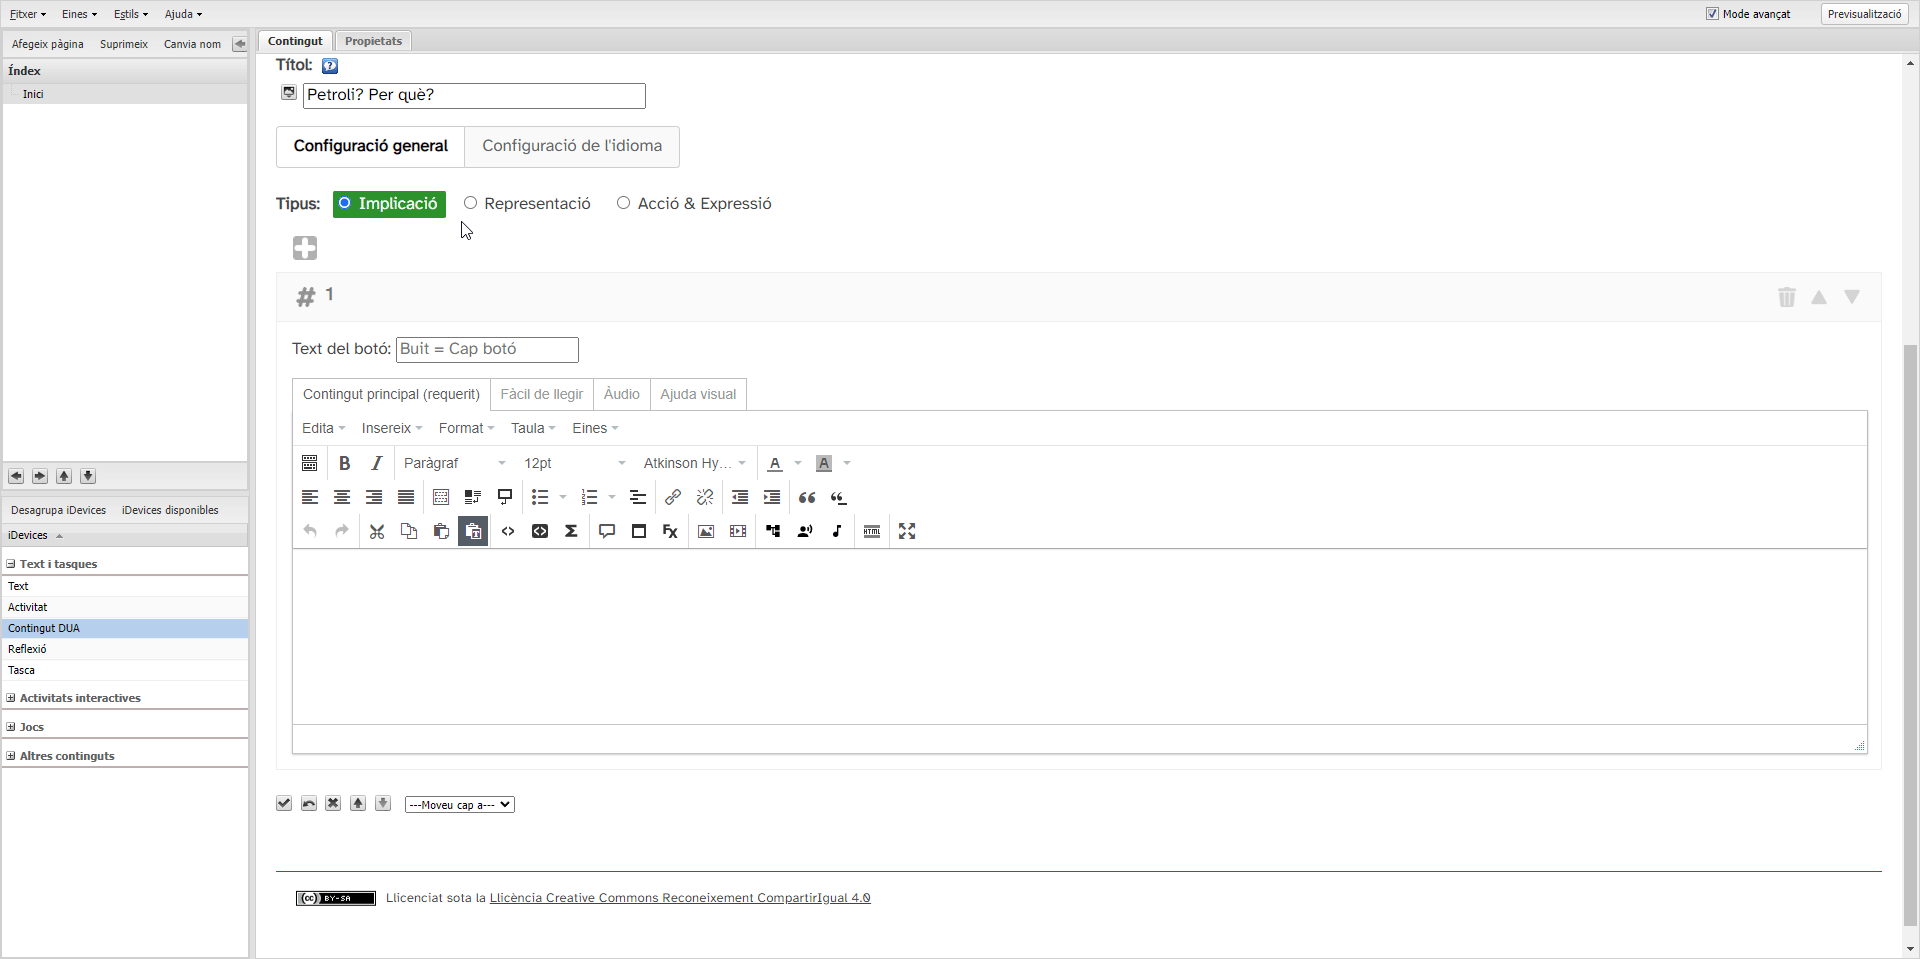Open the 12pt font size dropdown

[574, 463]
